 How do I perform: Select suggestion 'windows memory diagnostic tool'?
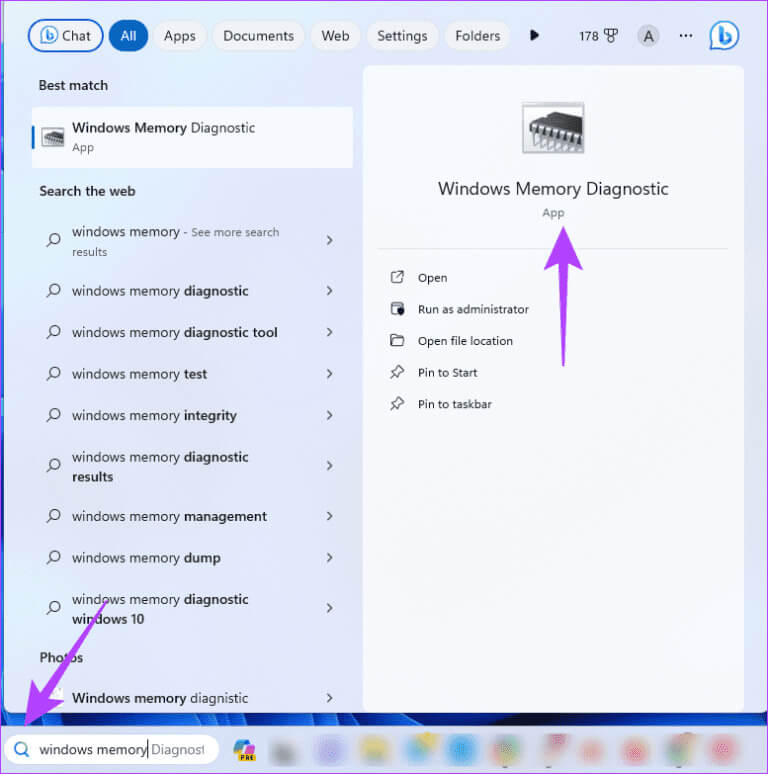coord(190,332)
